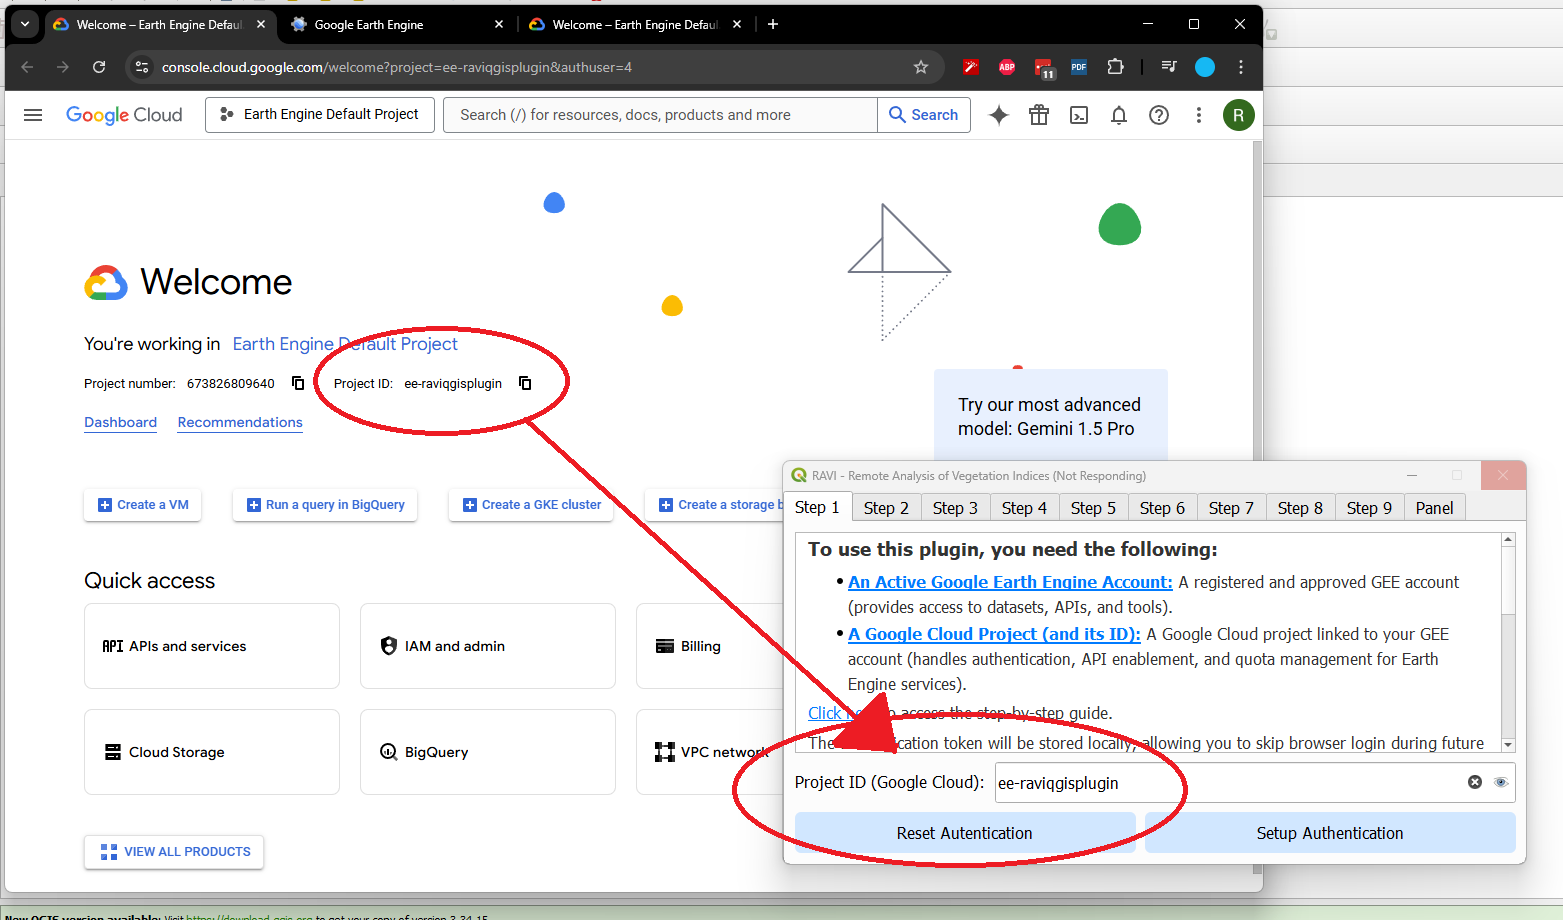The image size is (1563, 920).
Task: Click the Adblock Plus extension icon
Action: coord(1007,67)
